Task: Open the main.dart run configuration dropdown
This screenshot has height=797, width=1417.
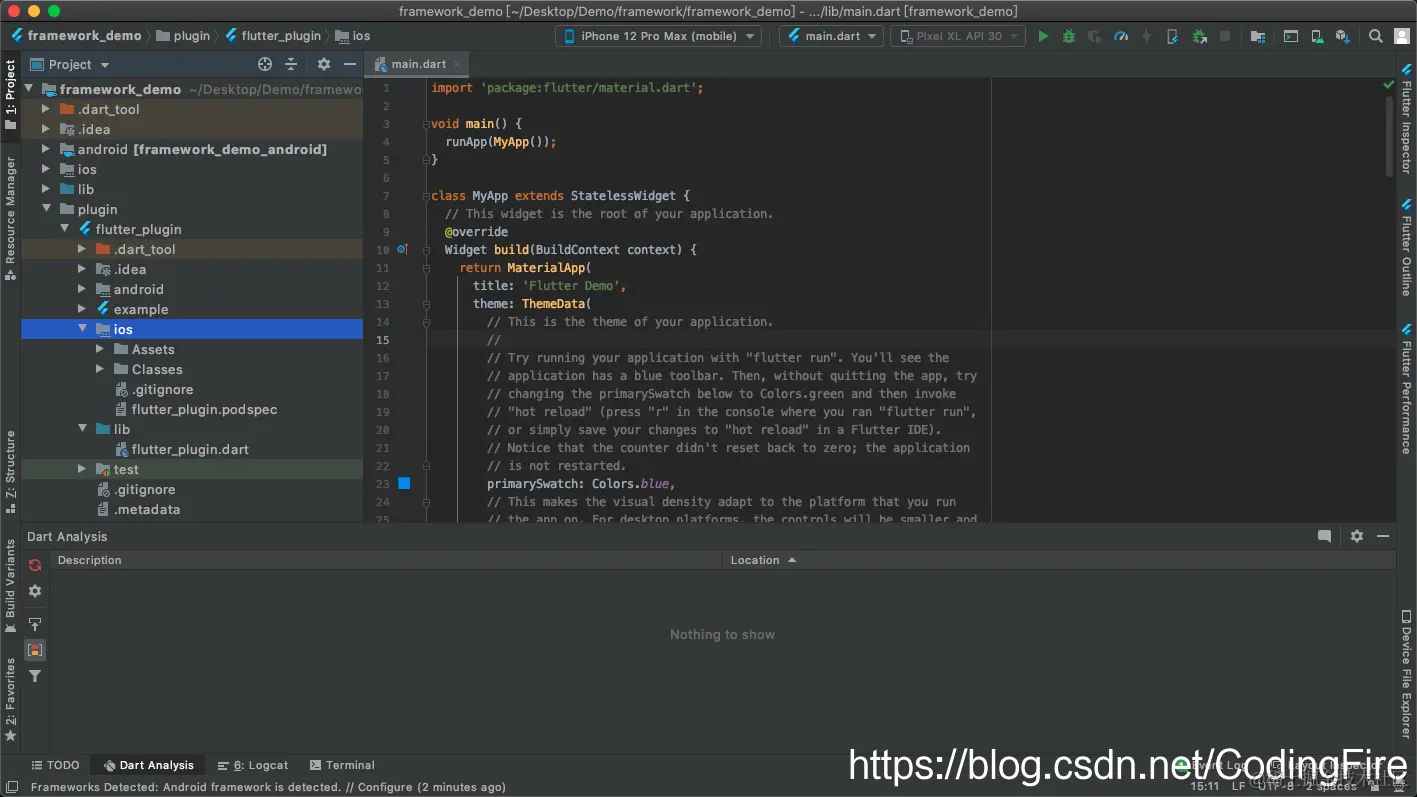Action: [x=832, y=36]
